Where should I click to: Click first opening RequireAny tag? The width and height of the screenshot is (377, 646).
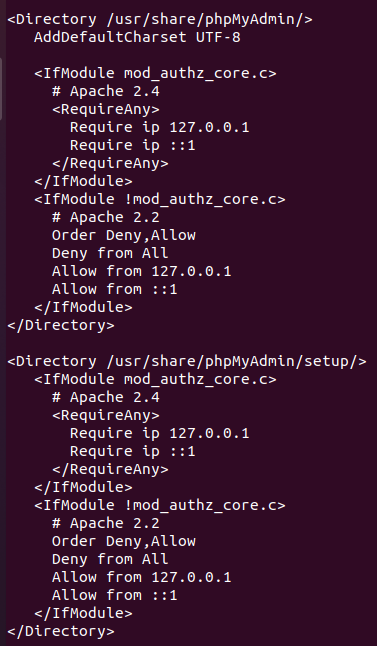[x=106, y=110]
